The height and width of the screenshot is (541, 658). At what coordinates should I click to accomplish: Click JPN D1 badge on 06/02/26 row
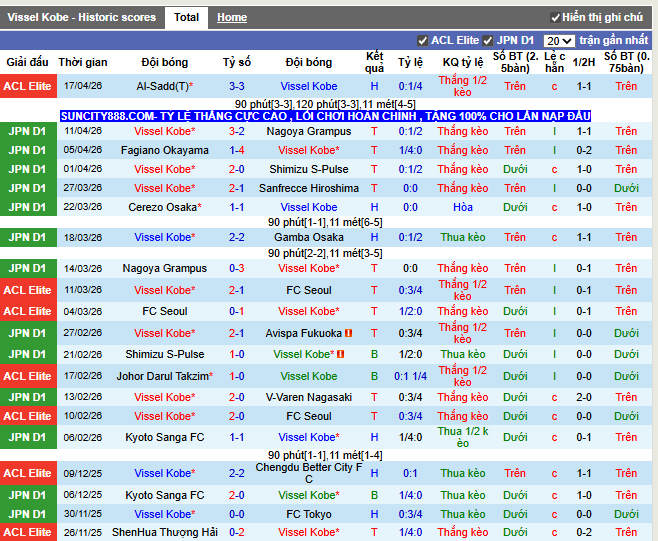27,437
